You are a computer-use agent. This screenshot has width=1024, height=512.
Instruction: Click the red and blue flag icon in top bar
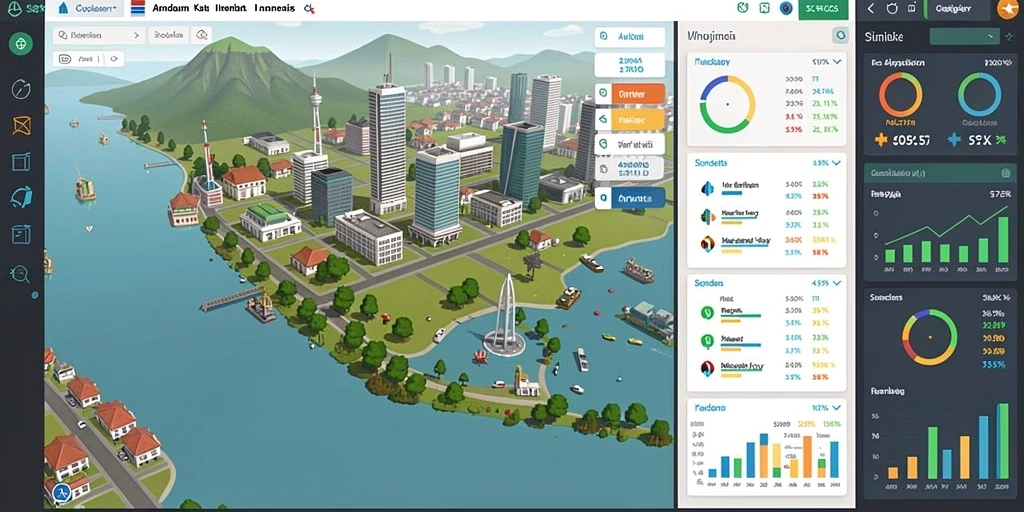(x=137, y=8)
